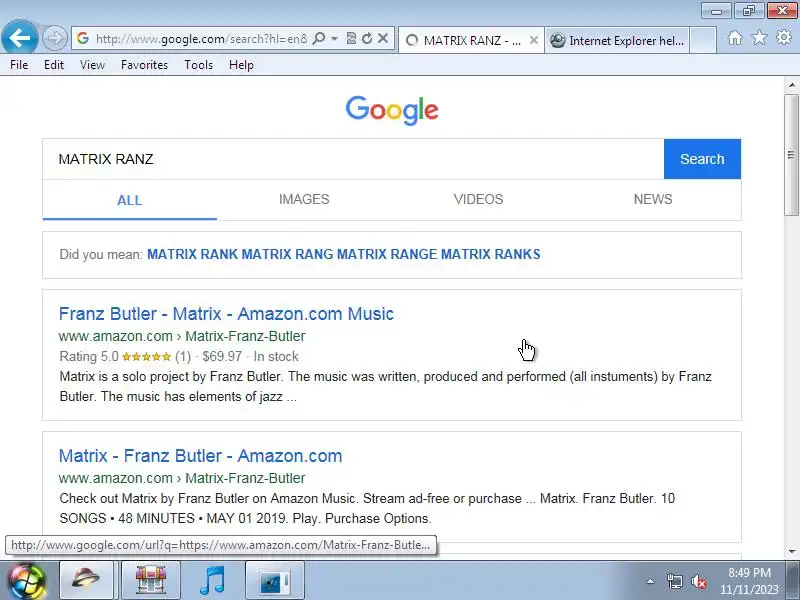The width and height of the screenshot is (800, 600).
Task: Open the media library taskbar icon
Action: coord(275,580)
